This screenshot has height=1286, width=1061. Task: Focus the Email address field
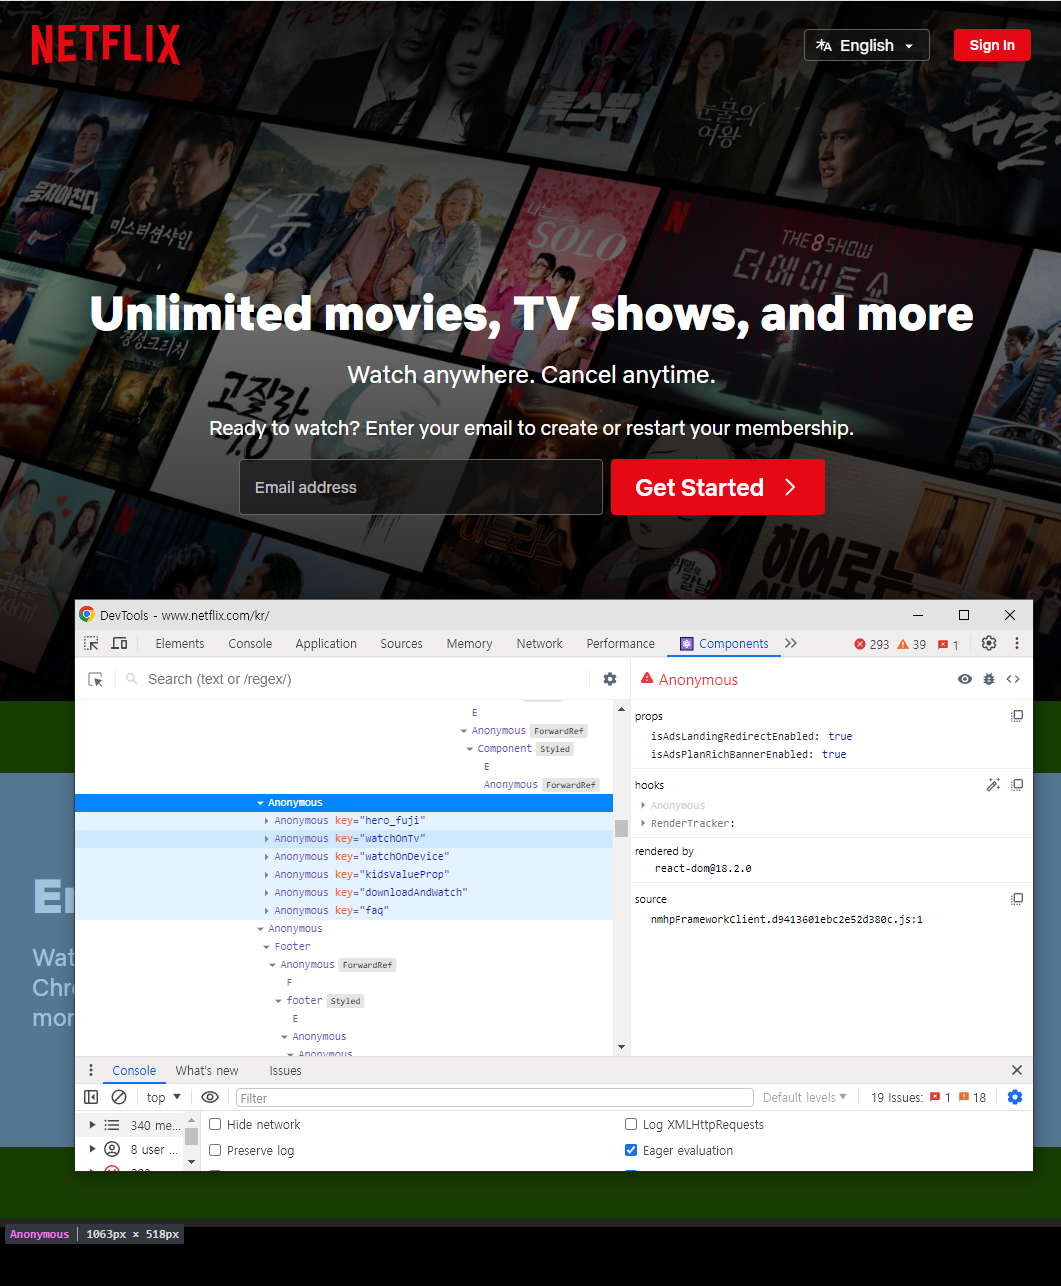pyautogui.click(x=421, y=487)
